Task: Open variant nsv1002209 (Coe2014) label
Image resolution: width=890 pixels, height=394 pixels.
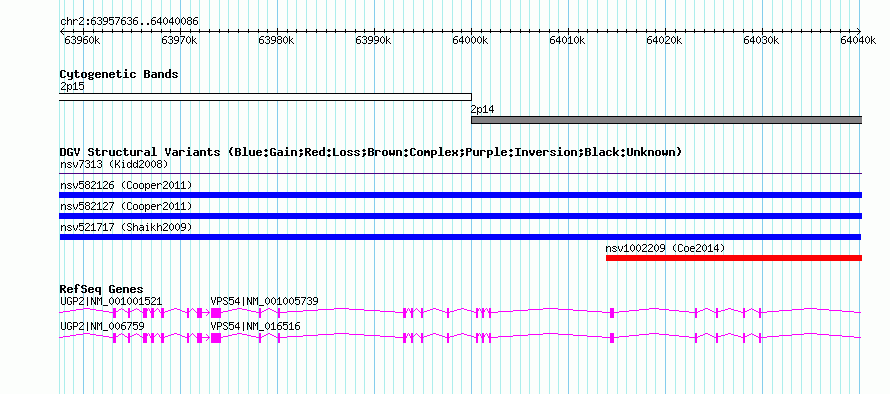Action: tap(665, 248)
